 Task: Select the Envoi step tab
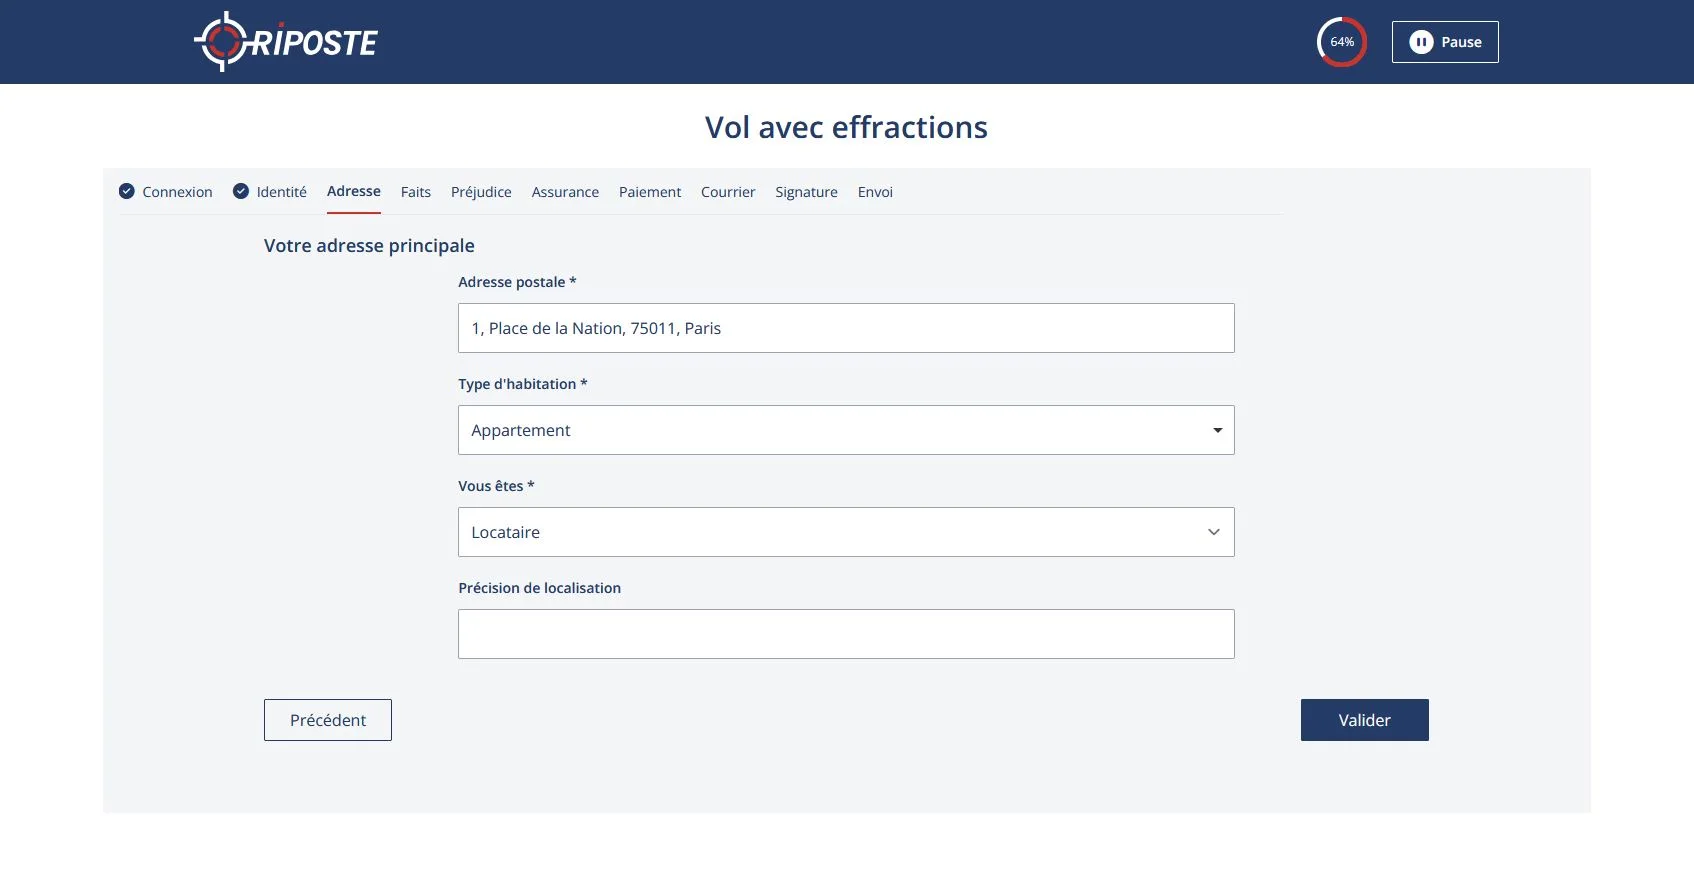click(875, 192)
